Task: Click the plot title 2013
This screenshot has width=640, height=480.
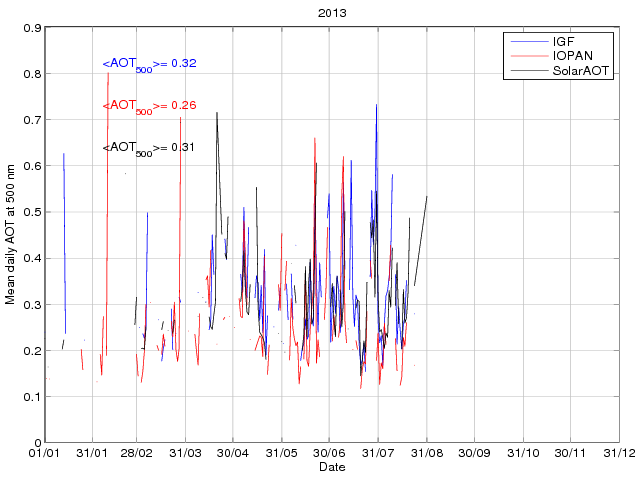Action: click(333, 13)
